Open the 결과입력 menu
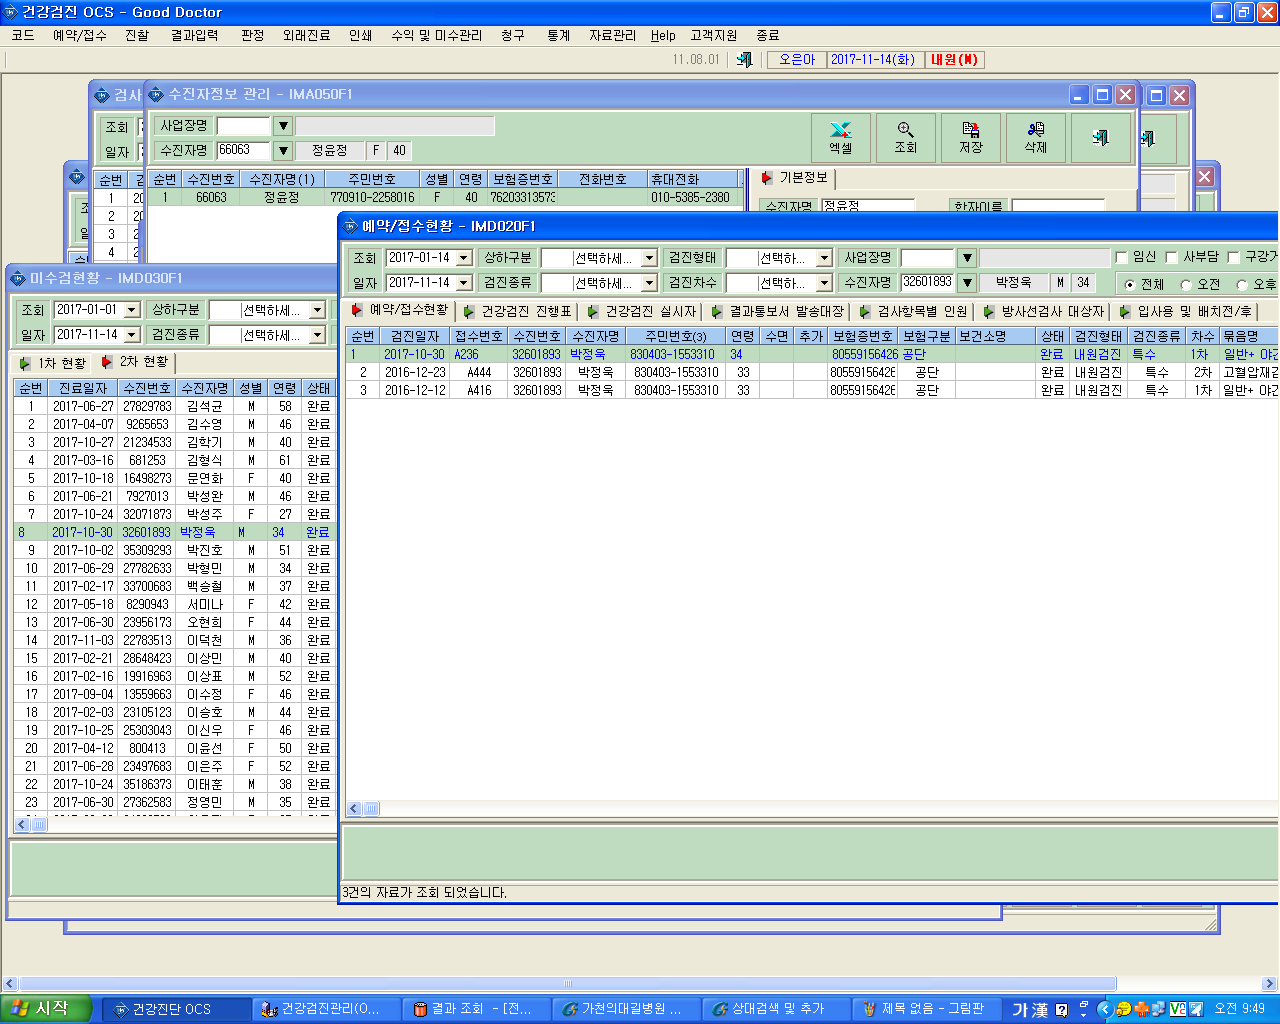Viewport: 1280px width, 1024px height. [x=194, y=35]
